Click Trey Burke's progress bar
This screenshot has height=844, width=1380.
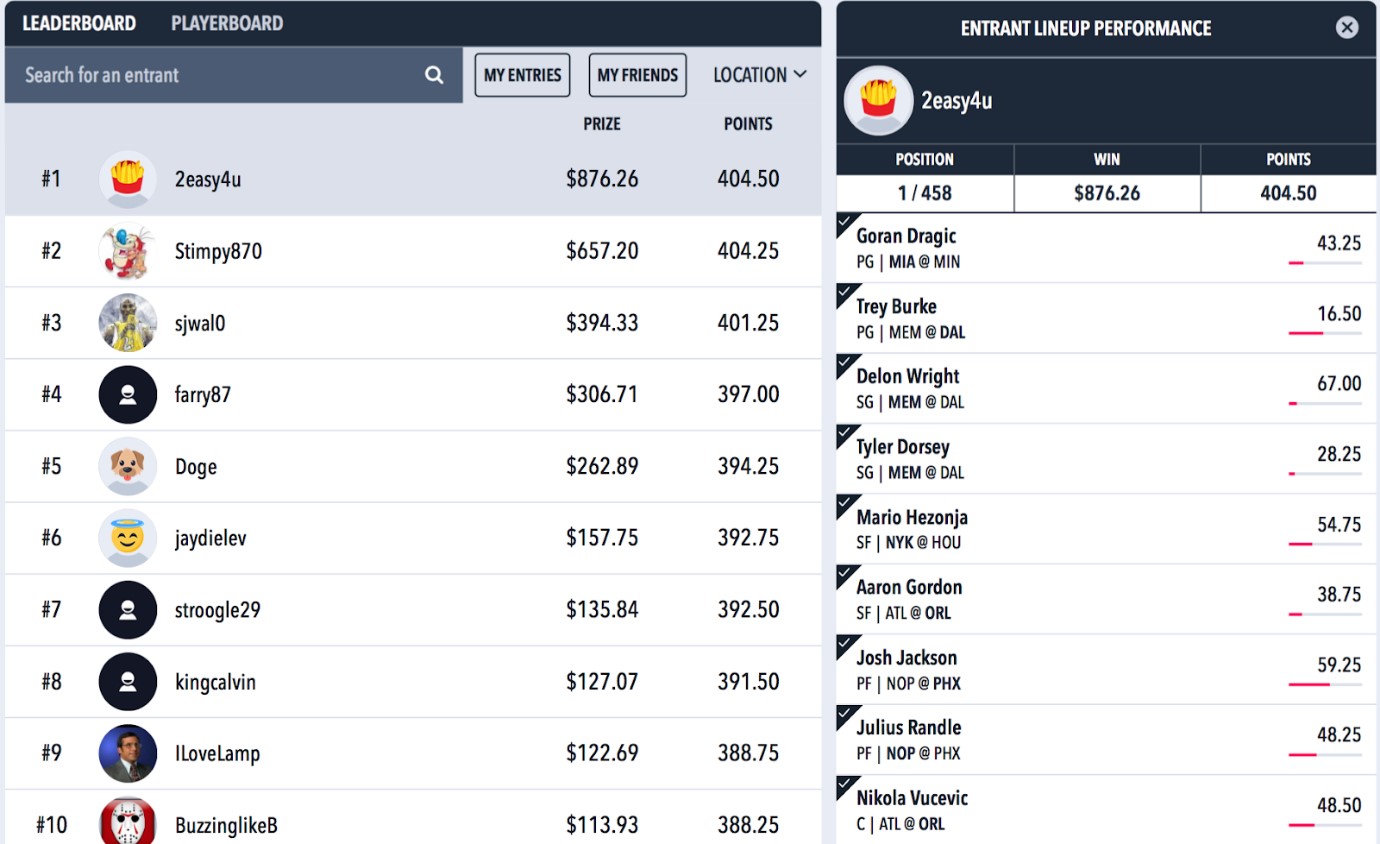point(1325,333)
